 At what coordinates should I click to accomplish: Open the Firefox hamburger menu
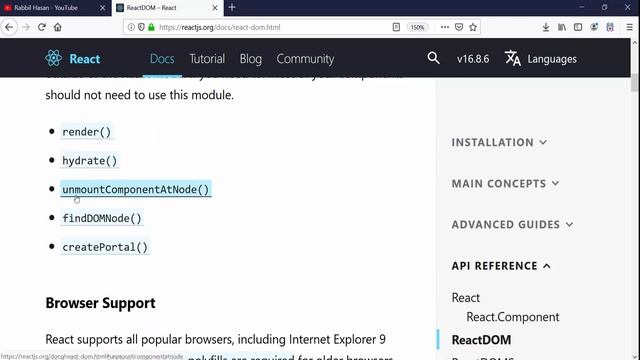(629, 27)
